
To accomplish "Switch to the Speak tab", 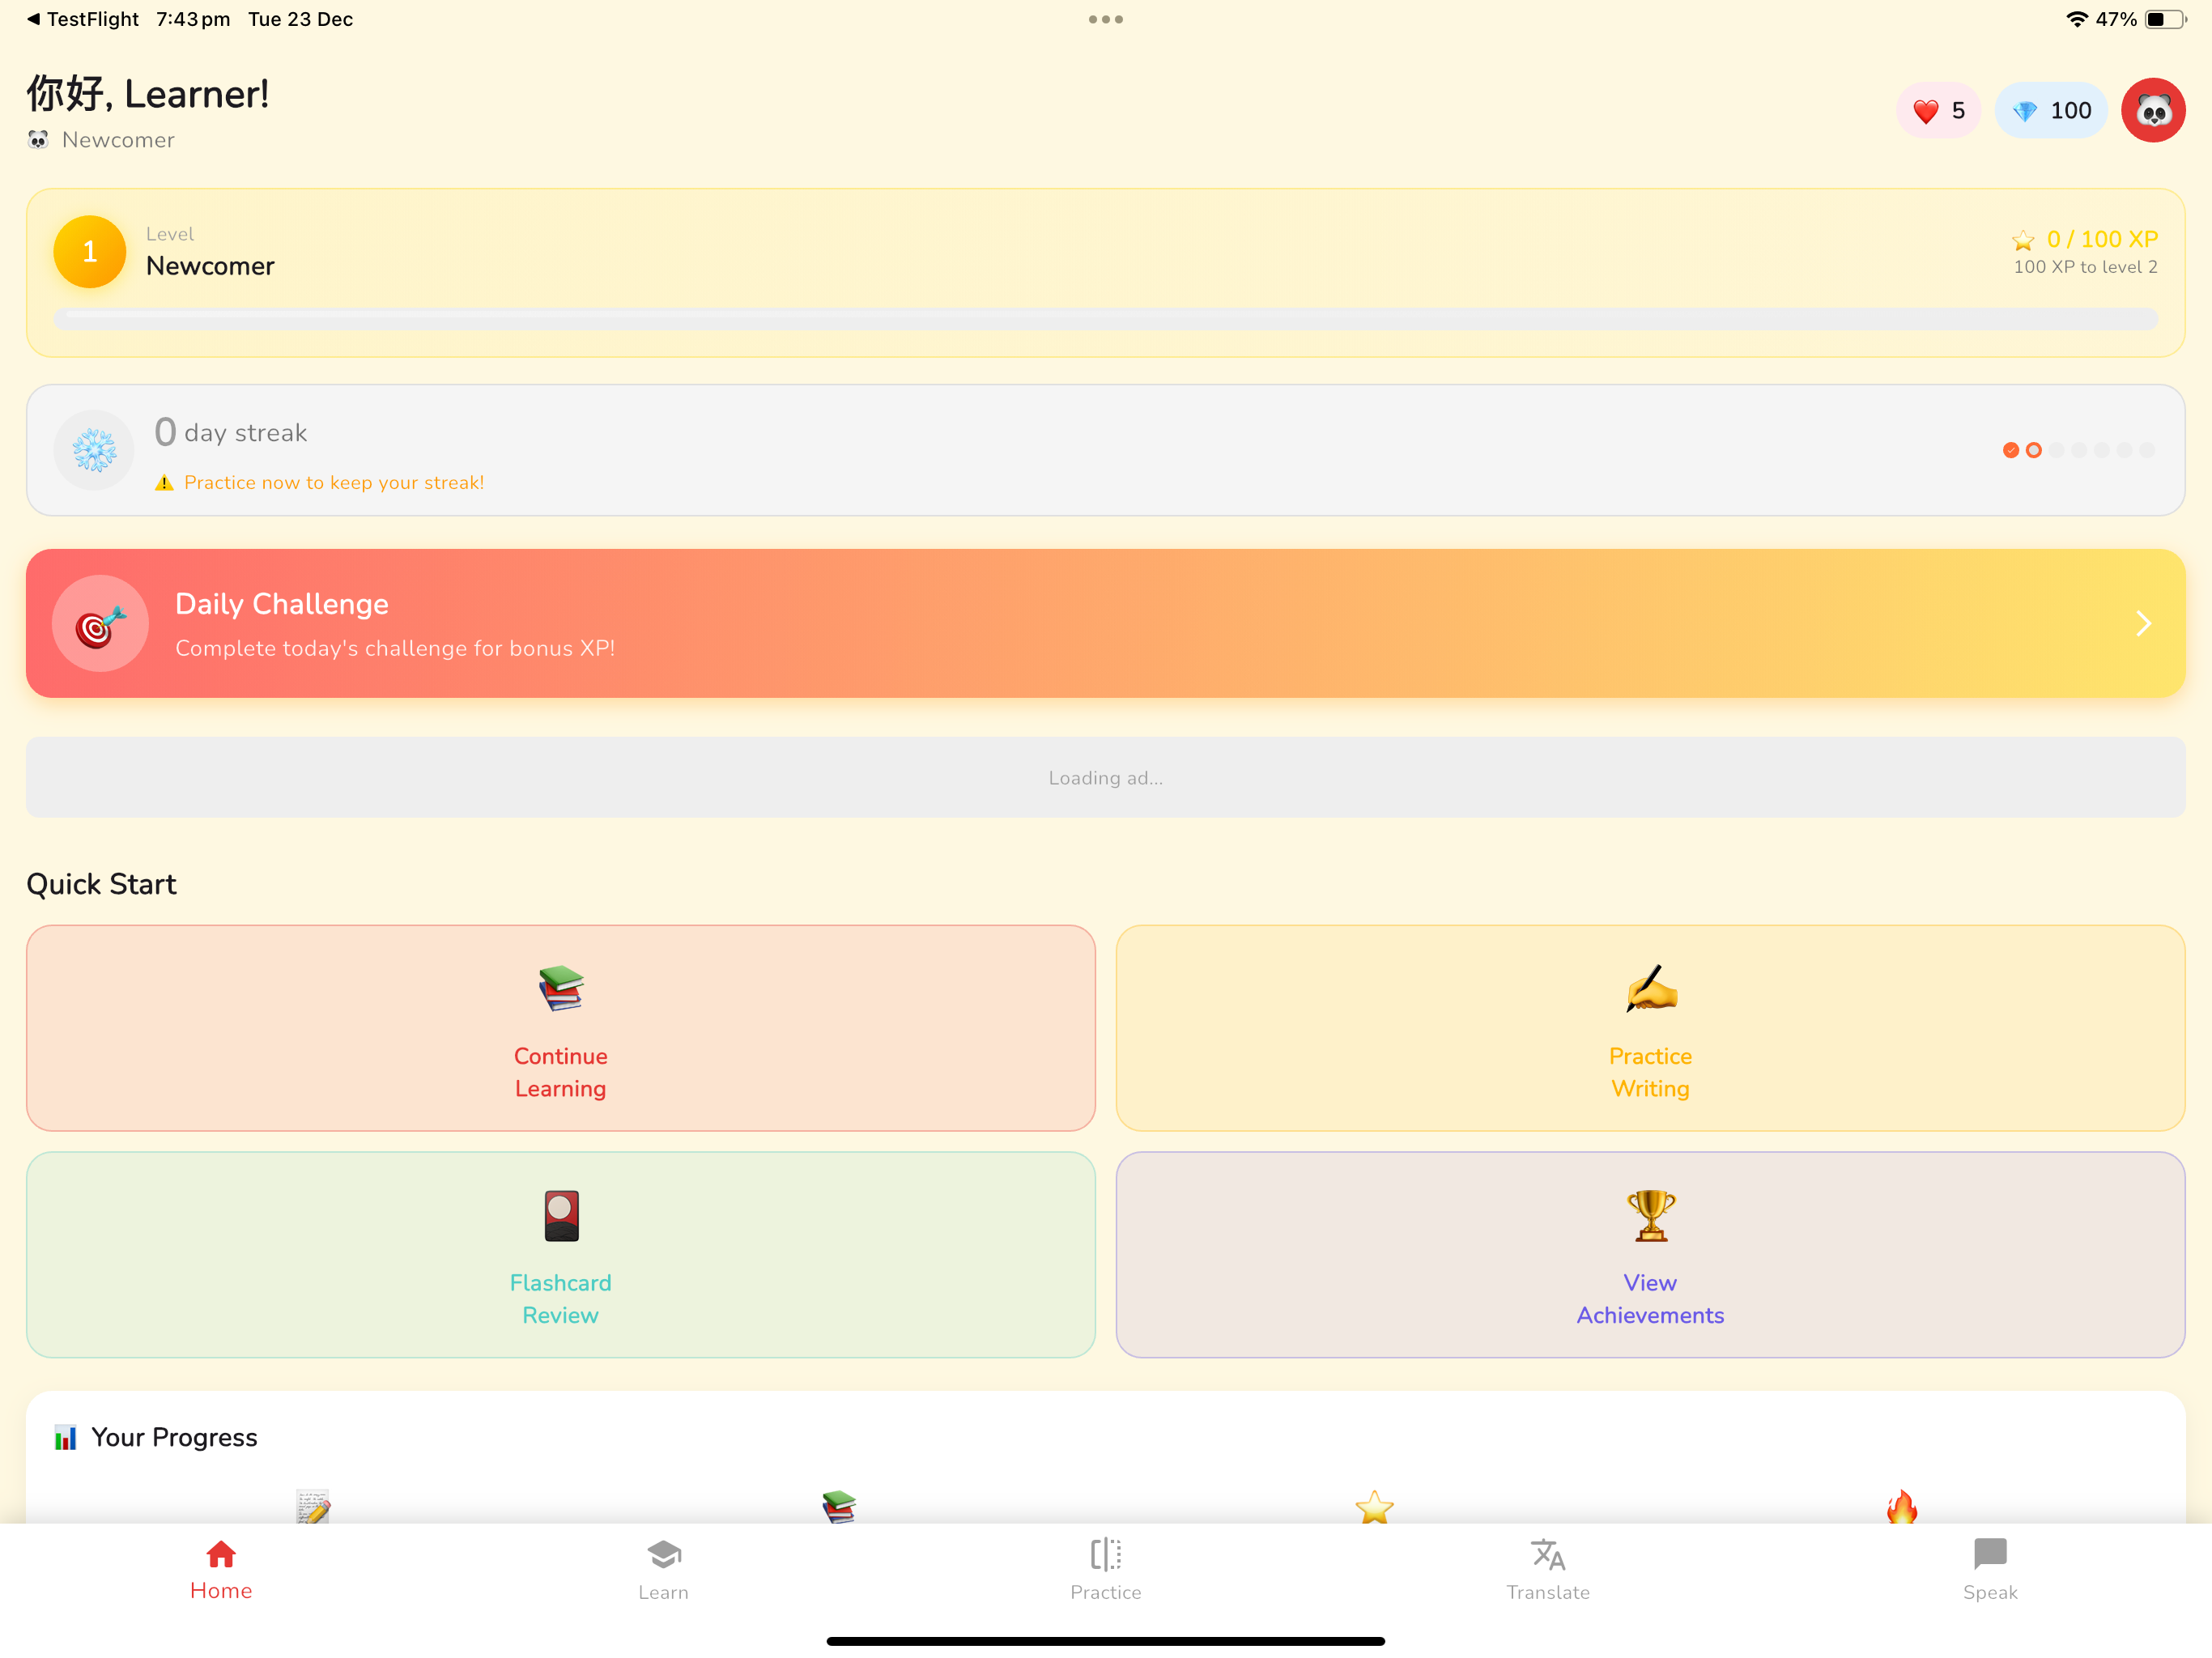I will click(1990, 1570).
